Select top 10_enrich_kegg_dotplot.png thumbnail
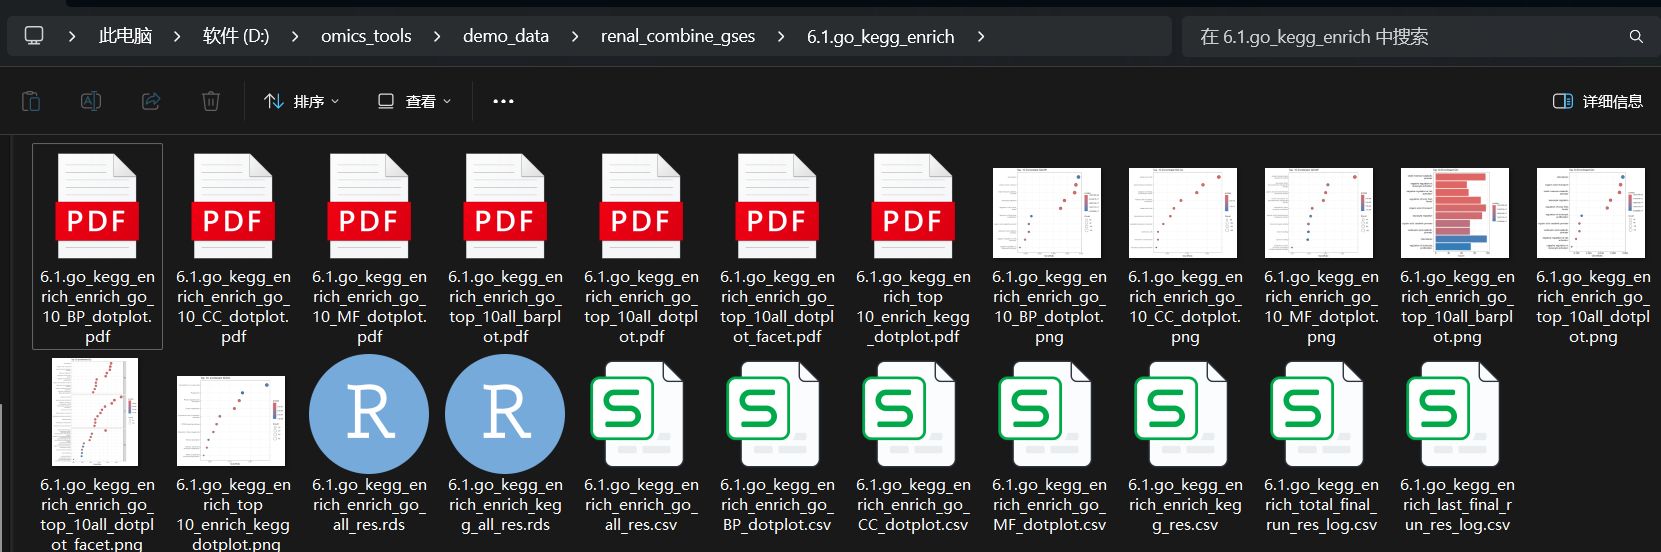Screen dimensions: 1661x552 pyautogui.click(x=231, y=420)
